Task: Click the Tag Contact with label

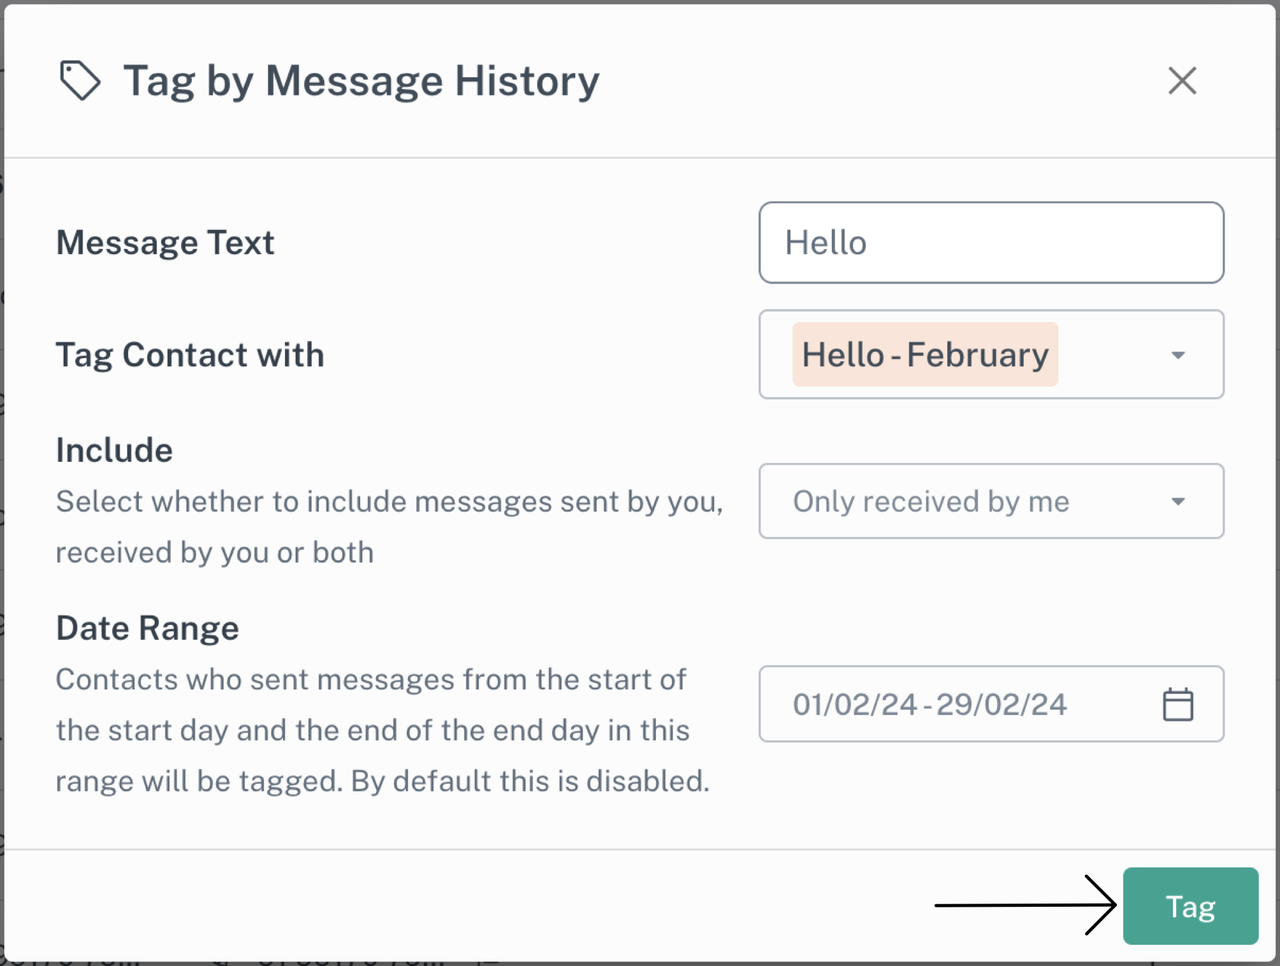Action: 190,355
